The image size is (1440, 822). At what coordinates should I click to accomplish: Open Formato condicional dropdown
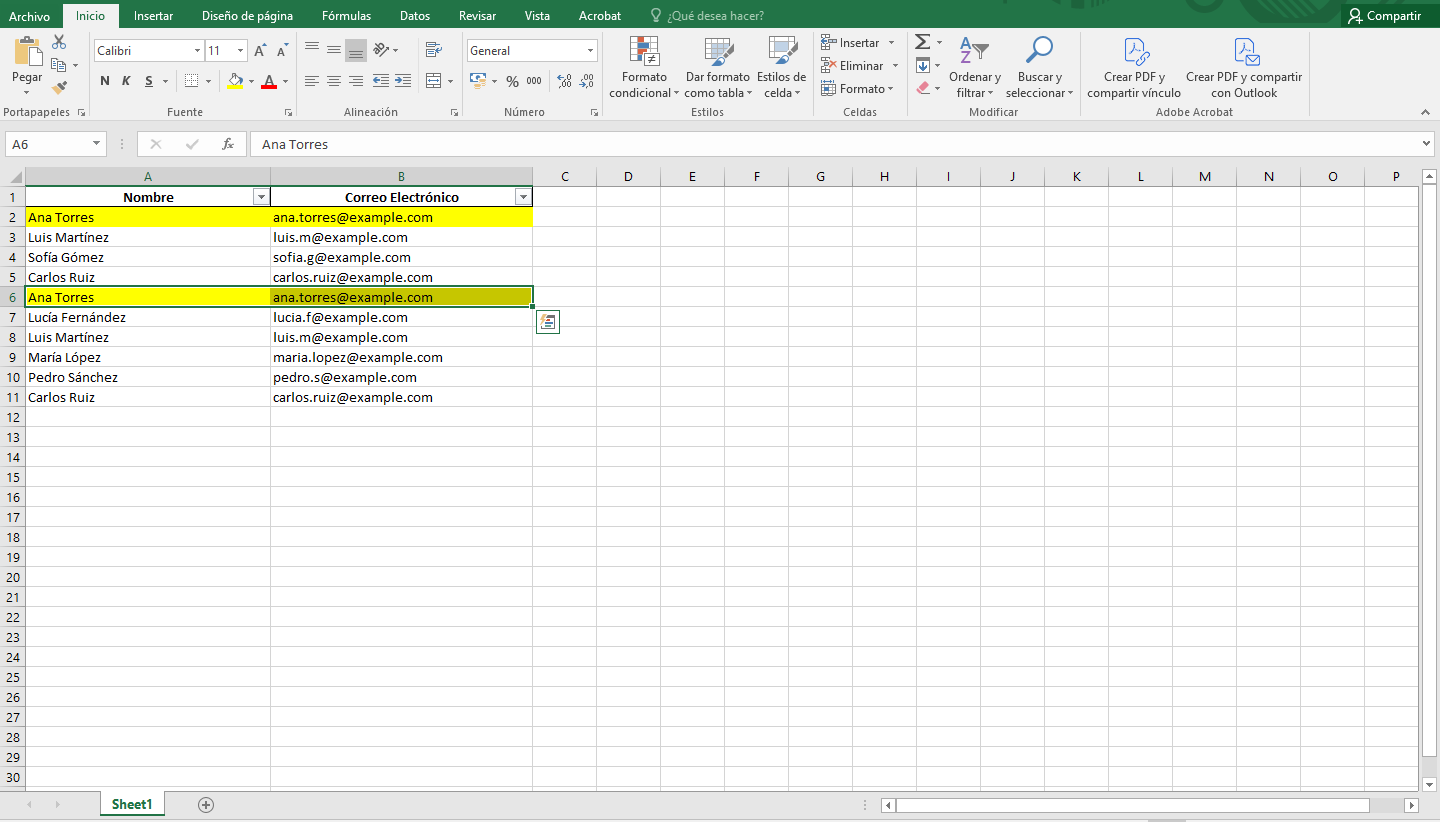tap(644, 68)
